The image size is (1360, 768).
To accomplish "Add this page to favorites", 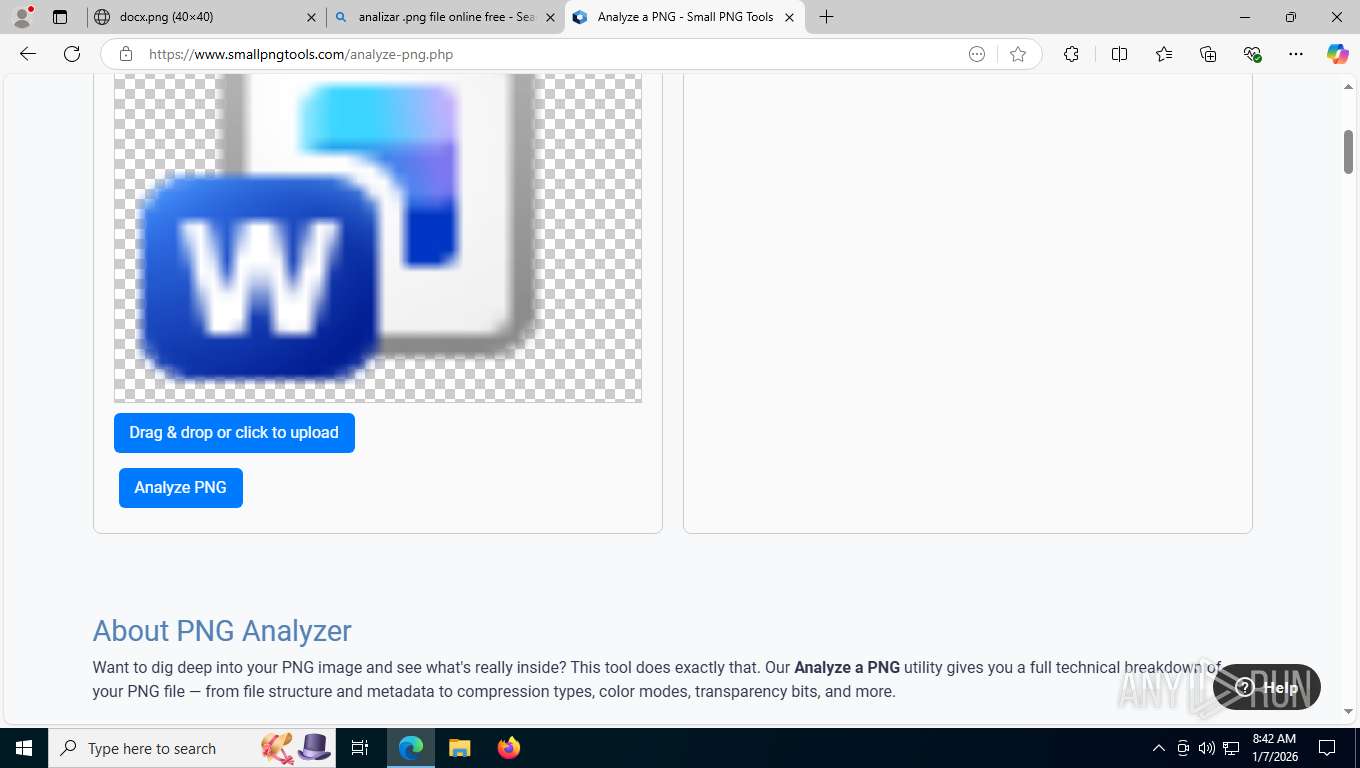I will click(x=1018, y=54).
